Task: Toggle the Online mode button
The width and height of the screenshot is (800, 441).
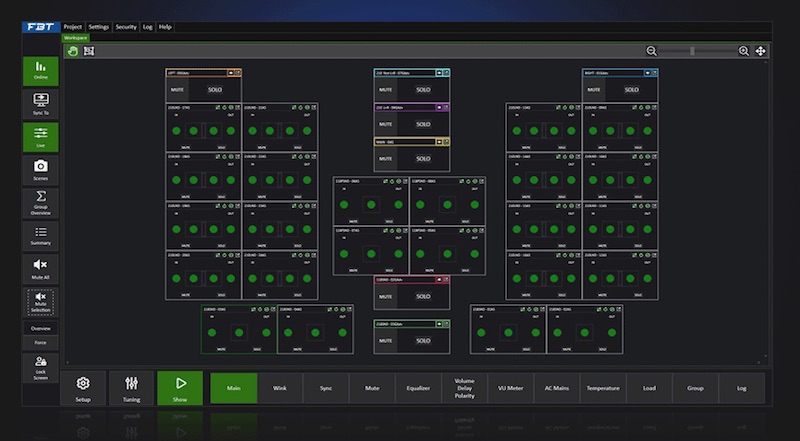Action: click(40, 71)
